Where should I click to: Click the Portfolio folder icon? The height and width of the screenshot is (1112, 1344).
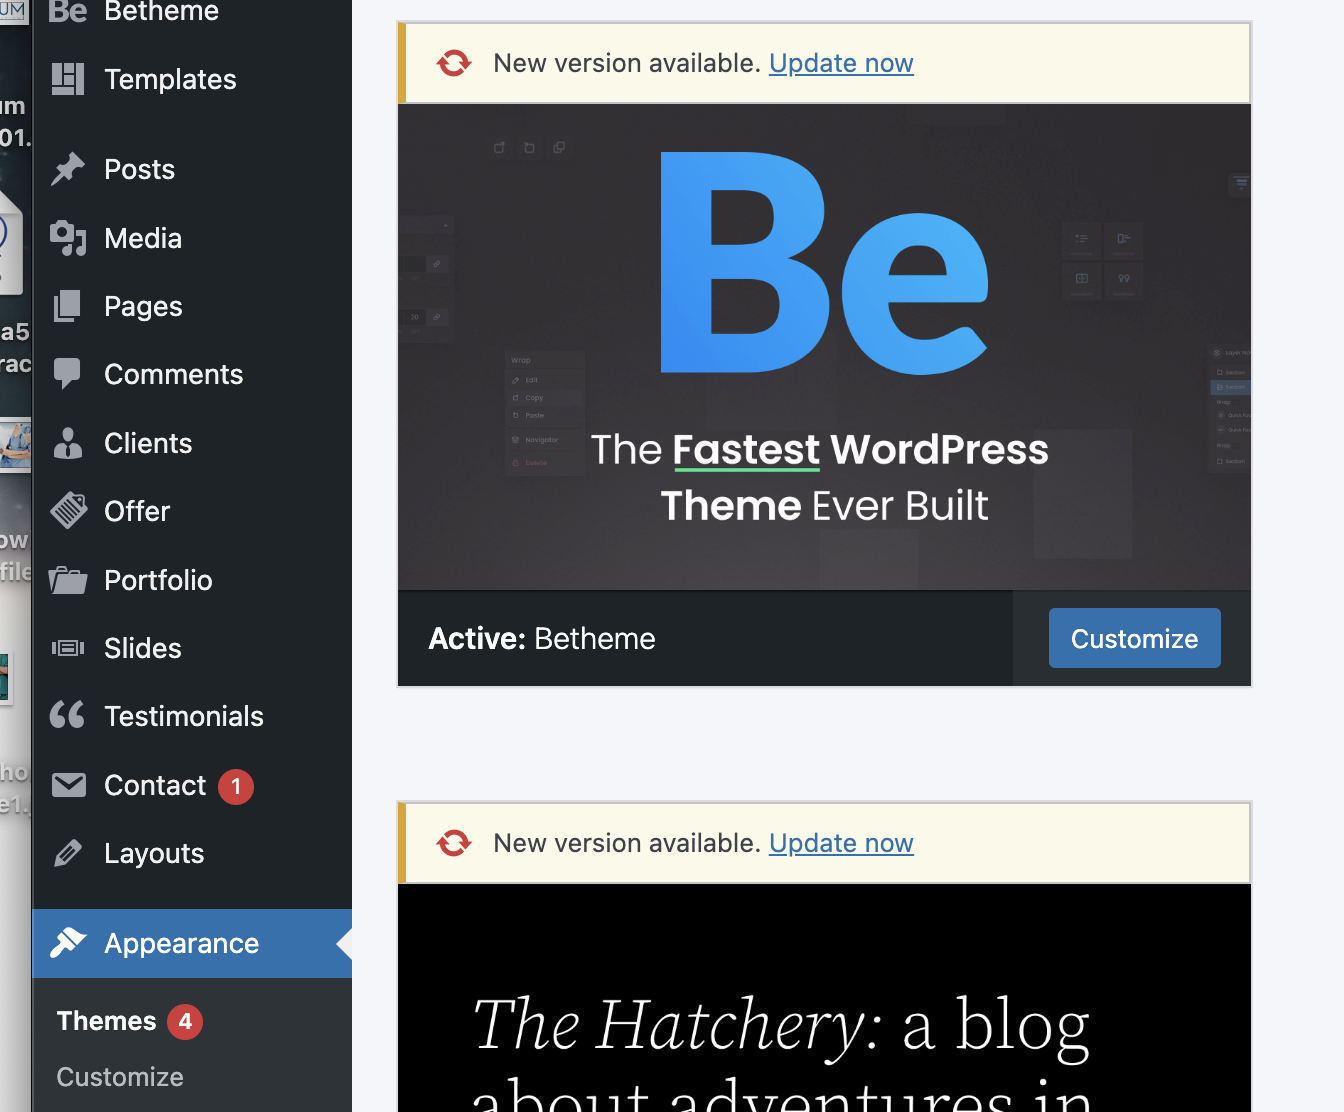[x=68, y=580]
